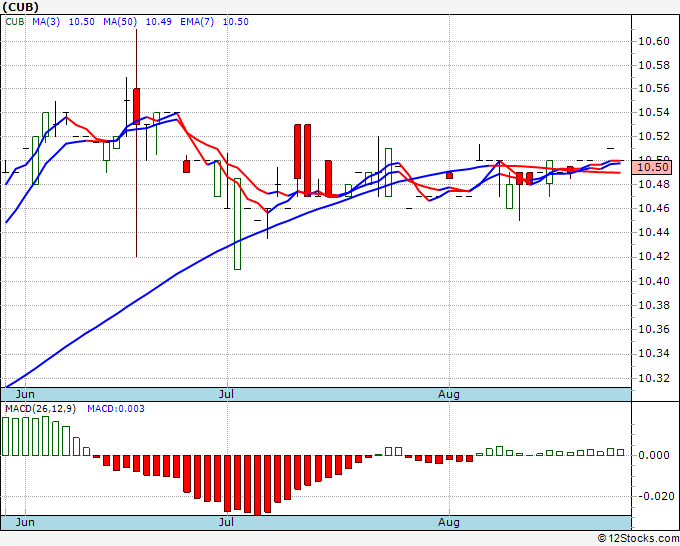The height and width of the screenshot is (546, 680).
Task: Click the 10.52 price axis label
Action: (654, 137)
